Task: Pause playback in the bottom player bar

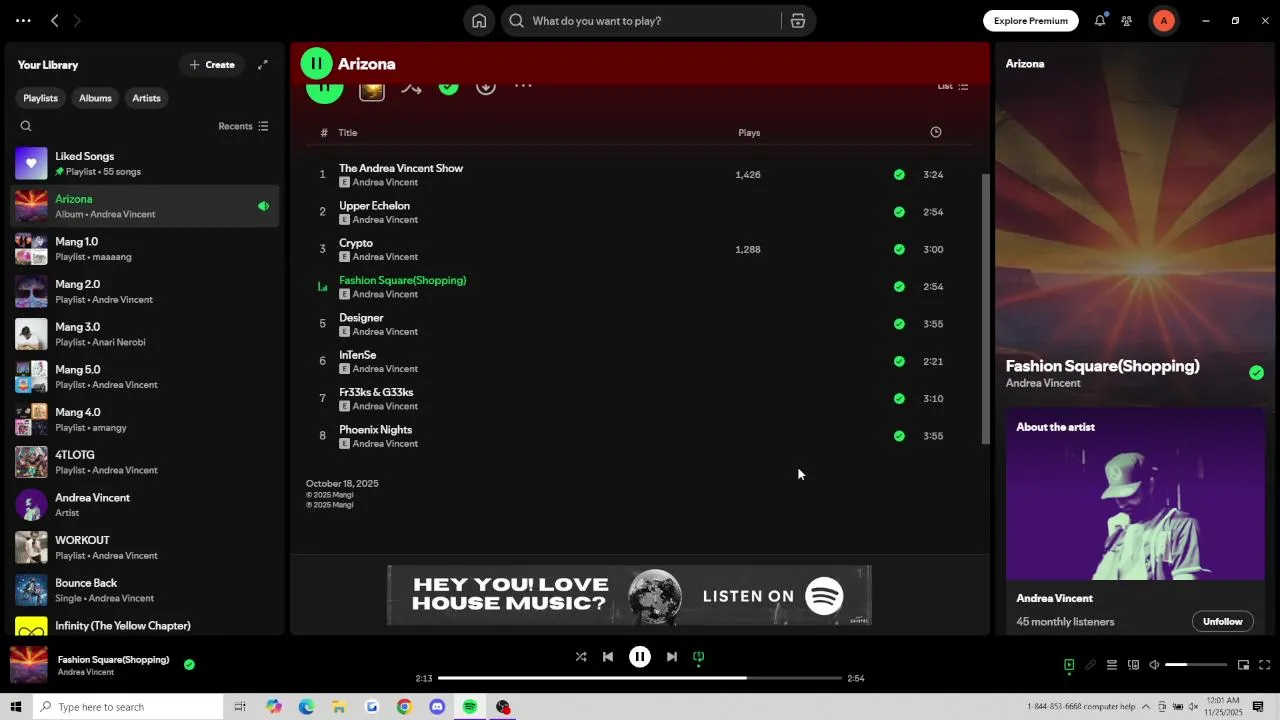Action: (640, 657)
